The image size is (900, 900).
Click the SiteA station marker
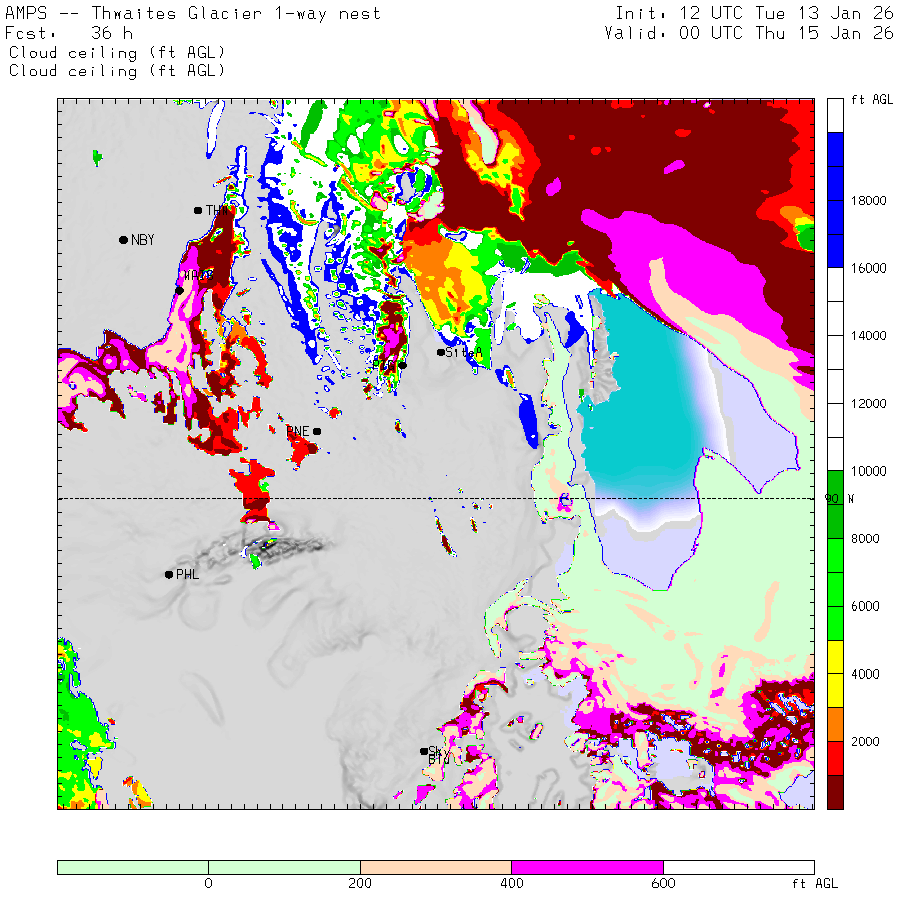click(440, 352)
